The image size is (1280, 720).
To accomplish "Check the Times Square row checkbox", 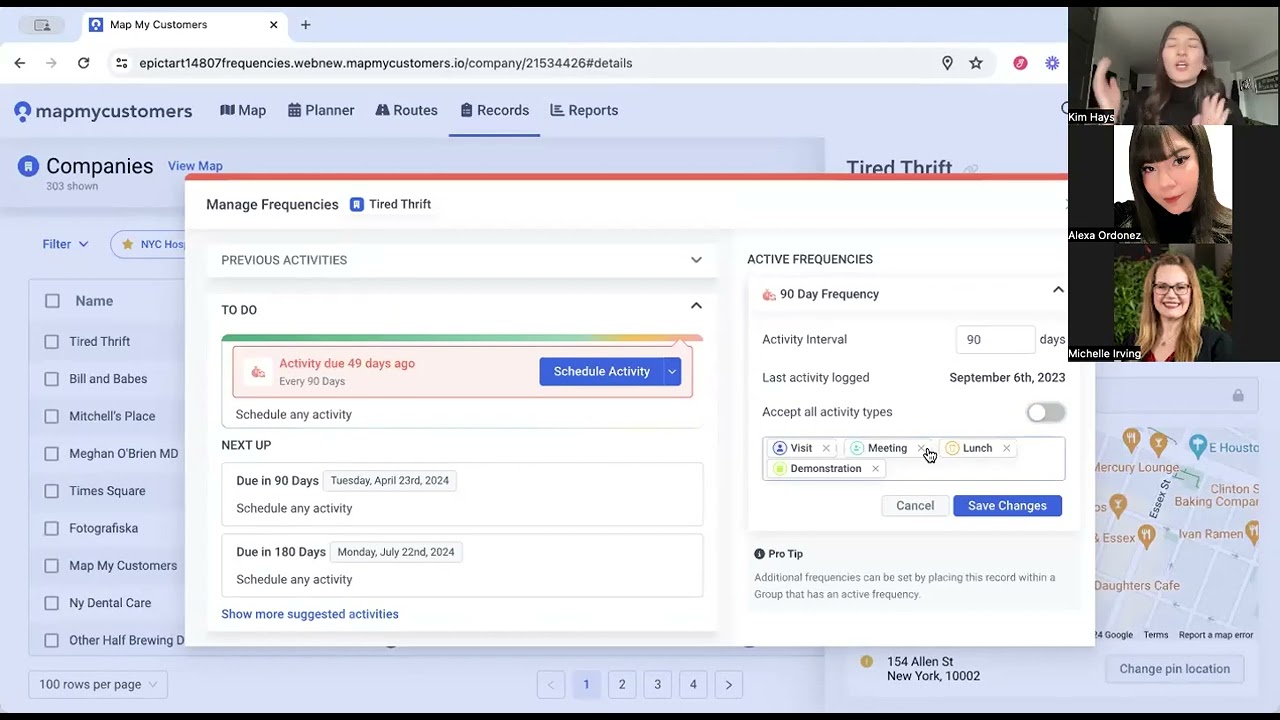I will 51,491.
